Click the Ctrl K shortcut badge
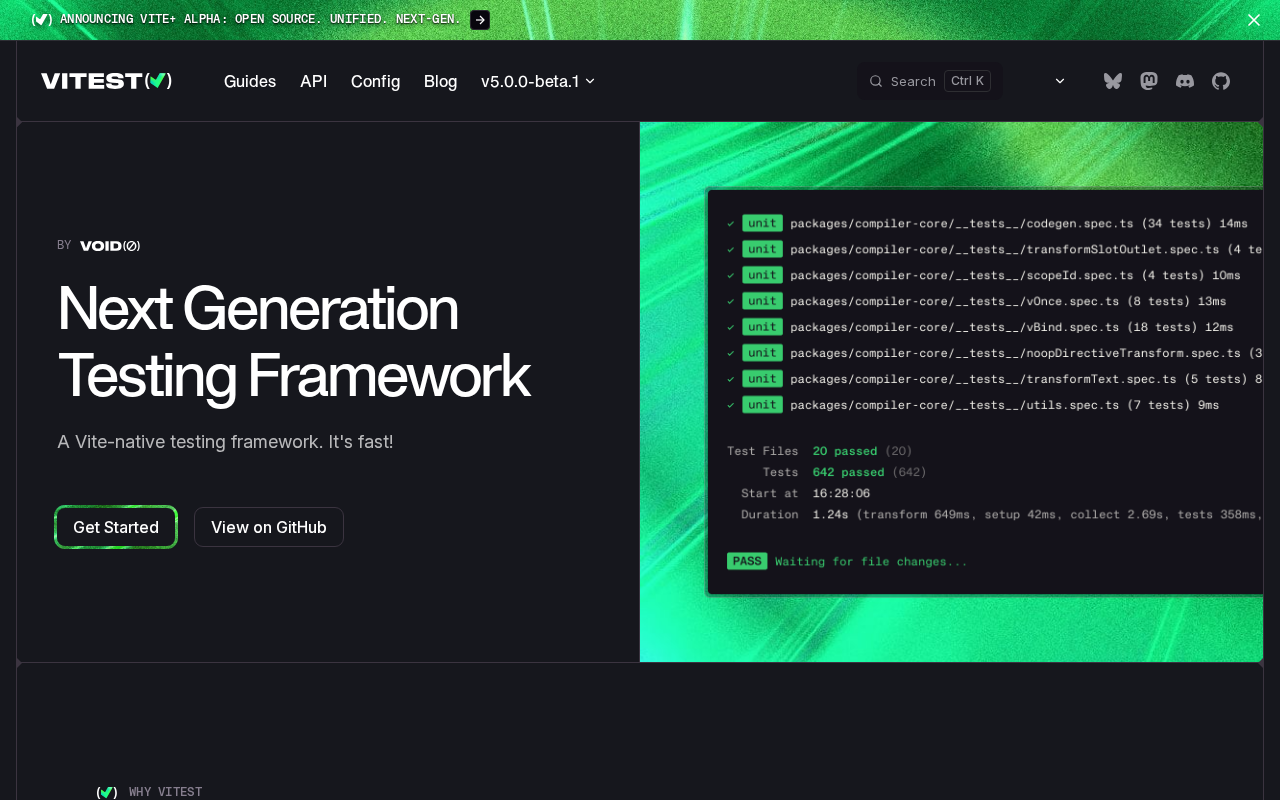Screen dimensions: 1280x800 [967, 81]
